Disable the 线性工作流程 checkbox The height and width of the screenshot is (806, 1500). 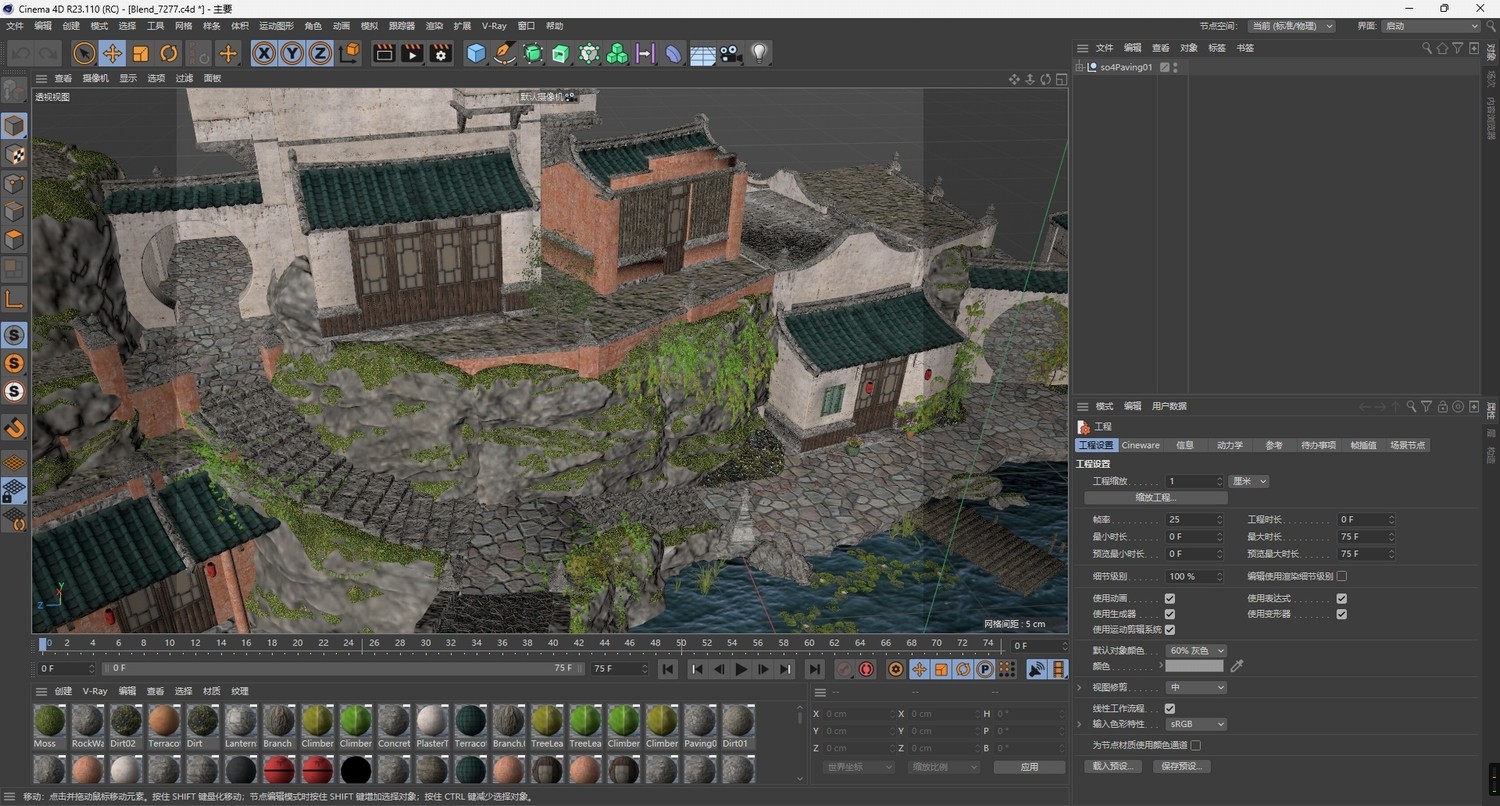click(x=1170, y=708)
